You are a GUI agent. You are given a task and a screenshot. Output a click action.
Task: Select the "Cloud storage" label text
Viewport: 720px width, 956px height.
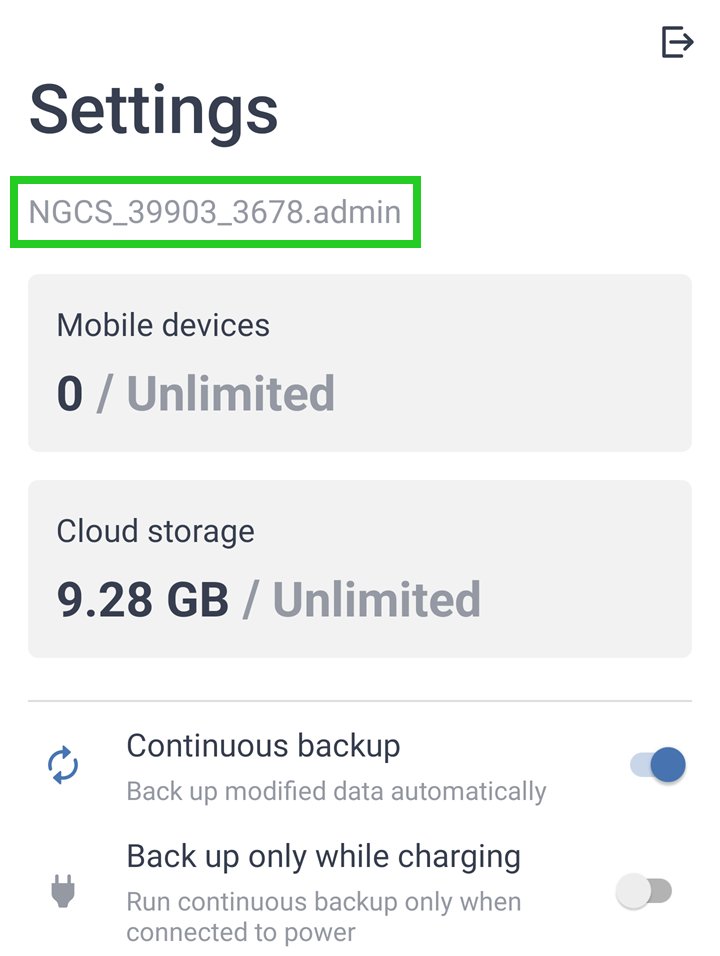pyautogui.click(x=155, y=531)
